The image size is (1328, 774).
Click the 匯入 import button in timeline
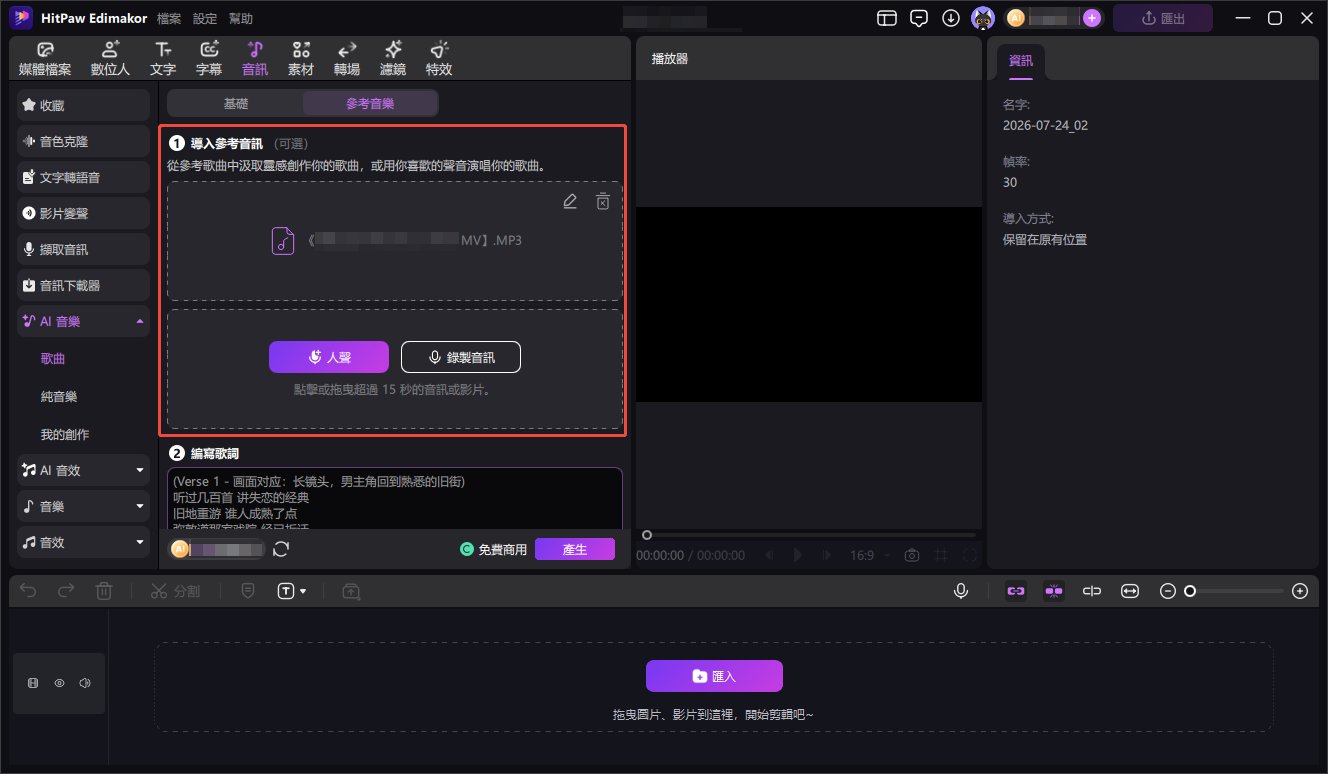point(714,676)
